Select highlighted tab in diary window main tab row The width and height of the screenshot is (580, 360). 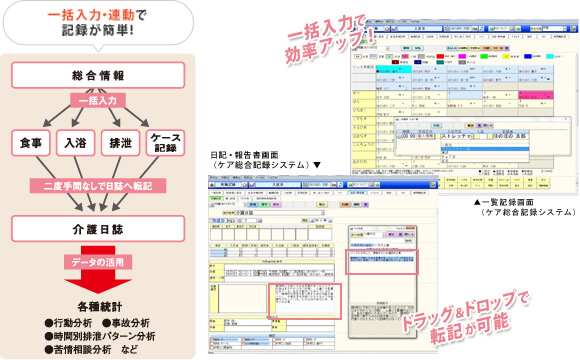click(x=357, y=193)
